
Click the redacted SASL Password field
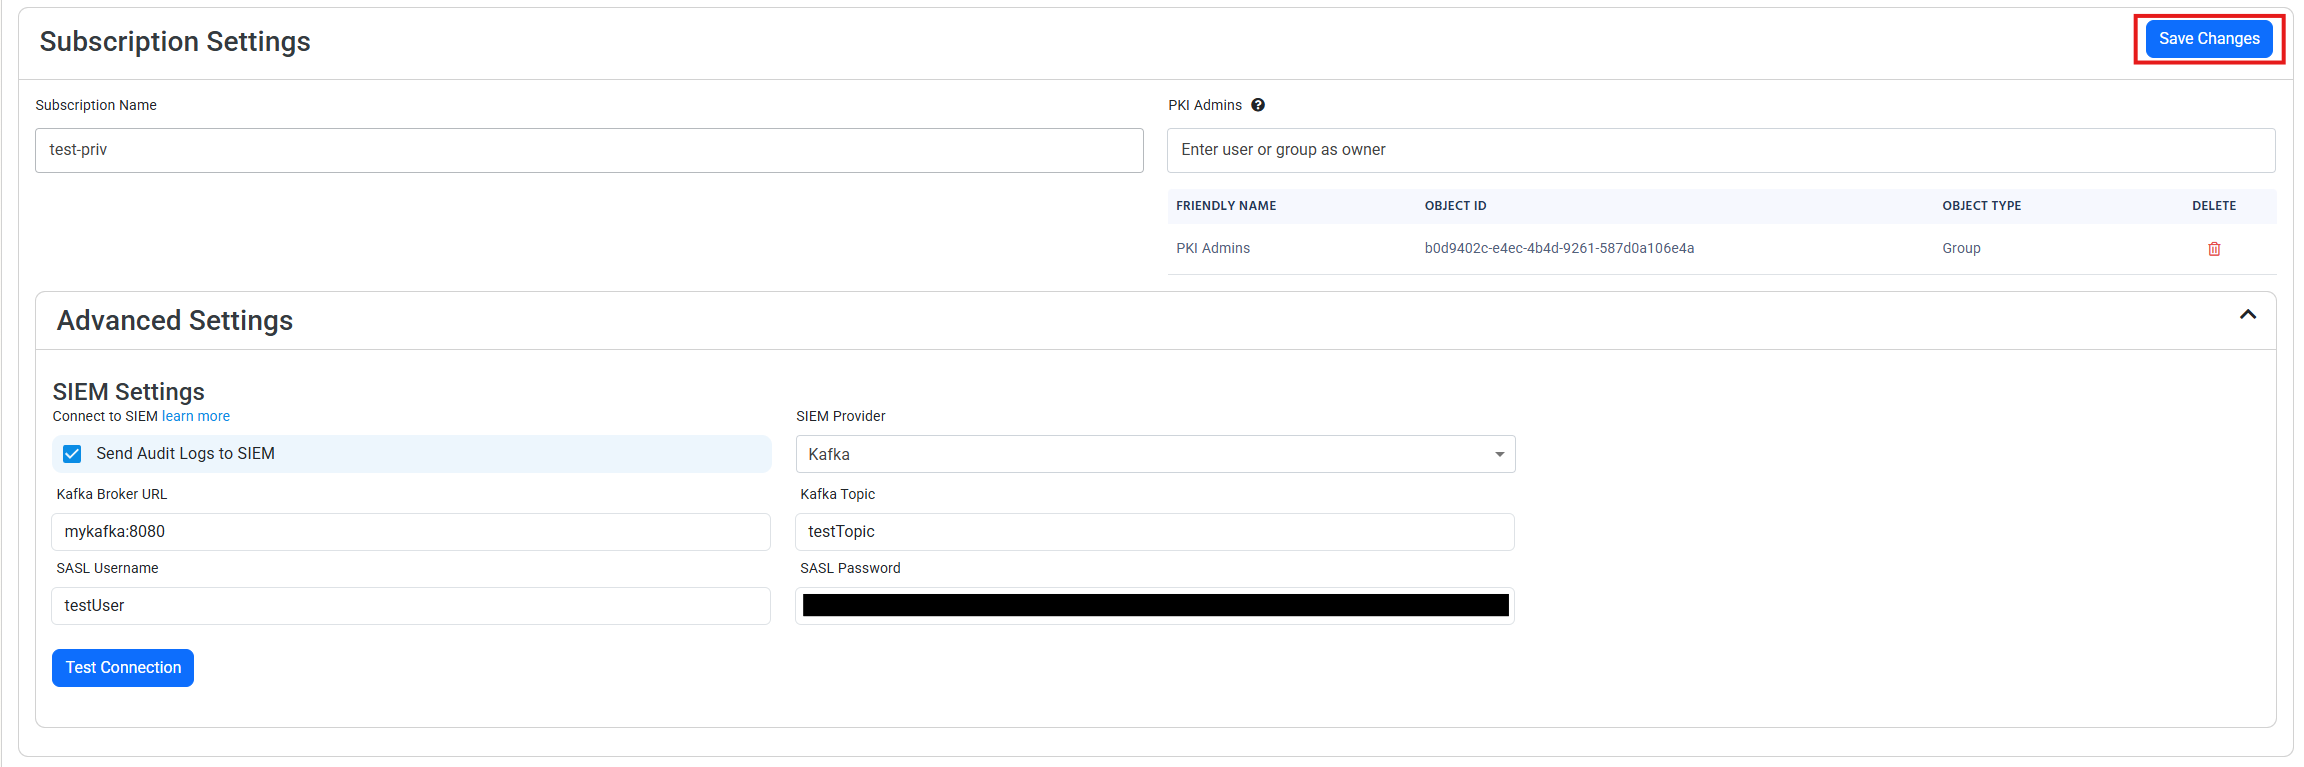tap(1155, 605)
